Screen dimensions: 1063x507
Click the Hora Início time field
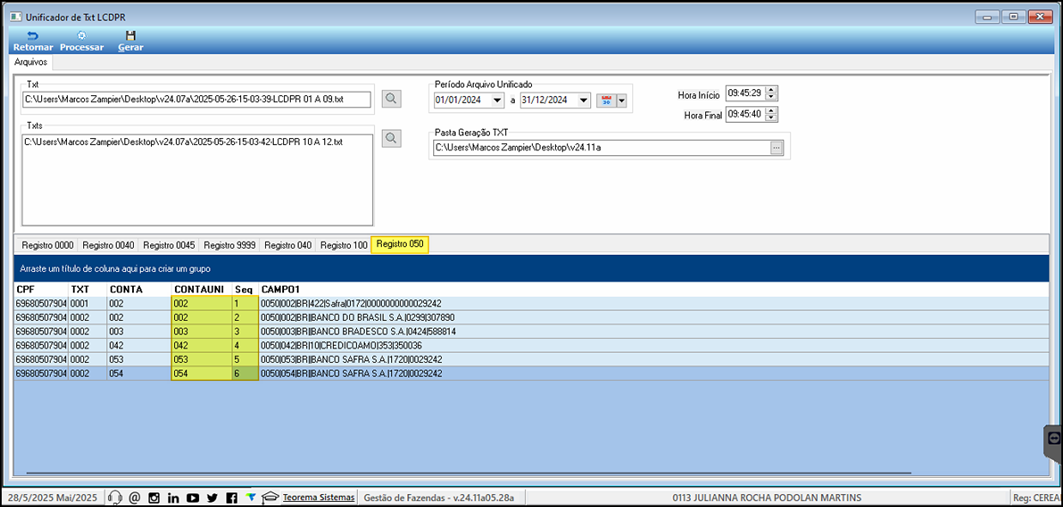746,93
